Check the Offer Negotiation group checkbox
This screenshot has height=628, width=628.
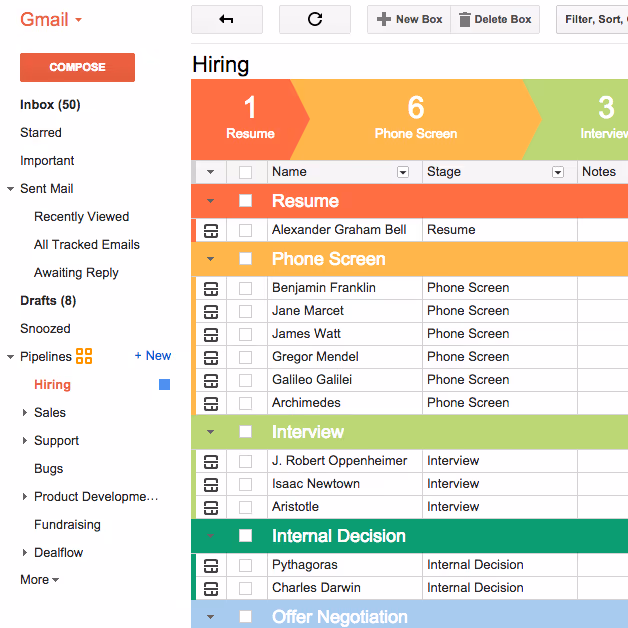pos(246,617)
